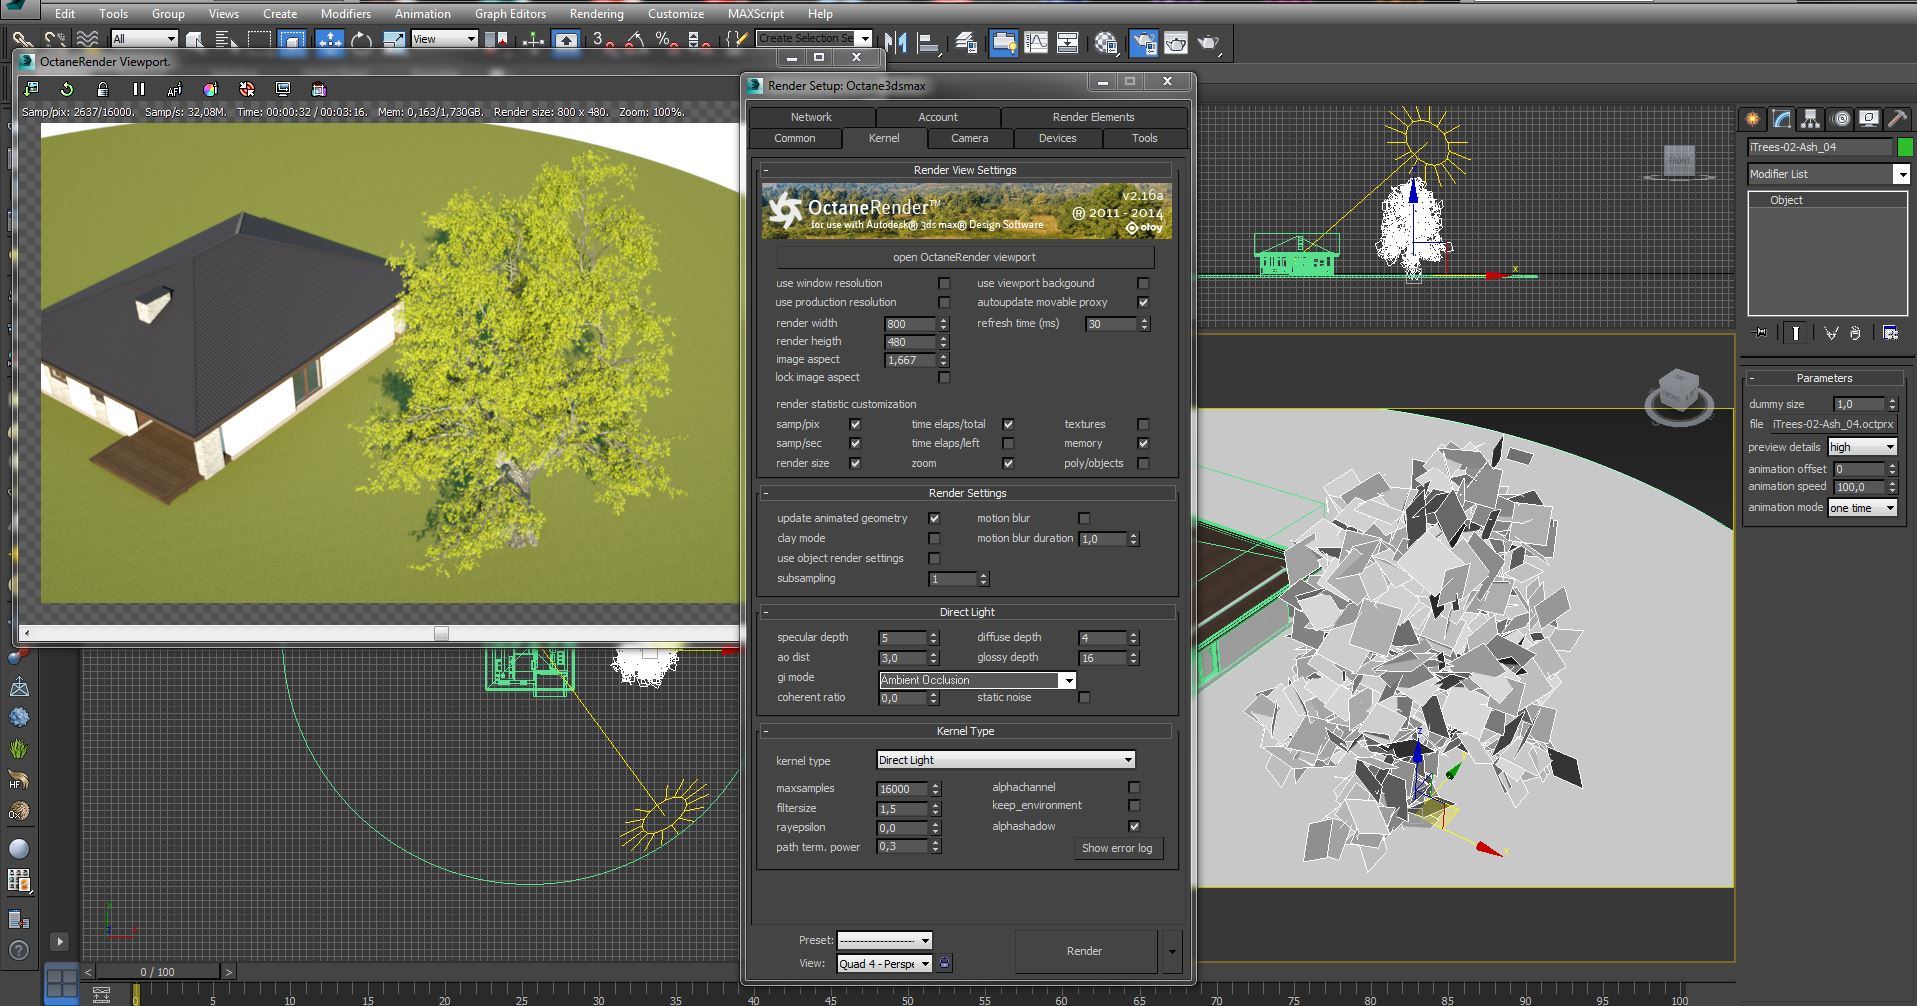Open the gi mode Ambient Occlusion dropdown
The width and height of the screenshot is (1917, 1006).
(x=1068, y=680)
